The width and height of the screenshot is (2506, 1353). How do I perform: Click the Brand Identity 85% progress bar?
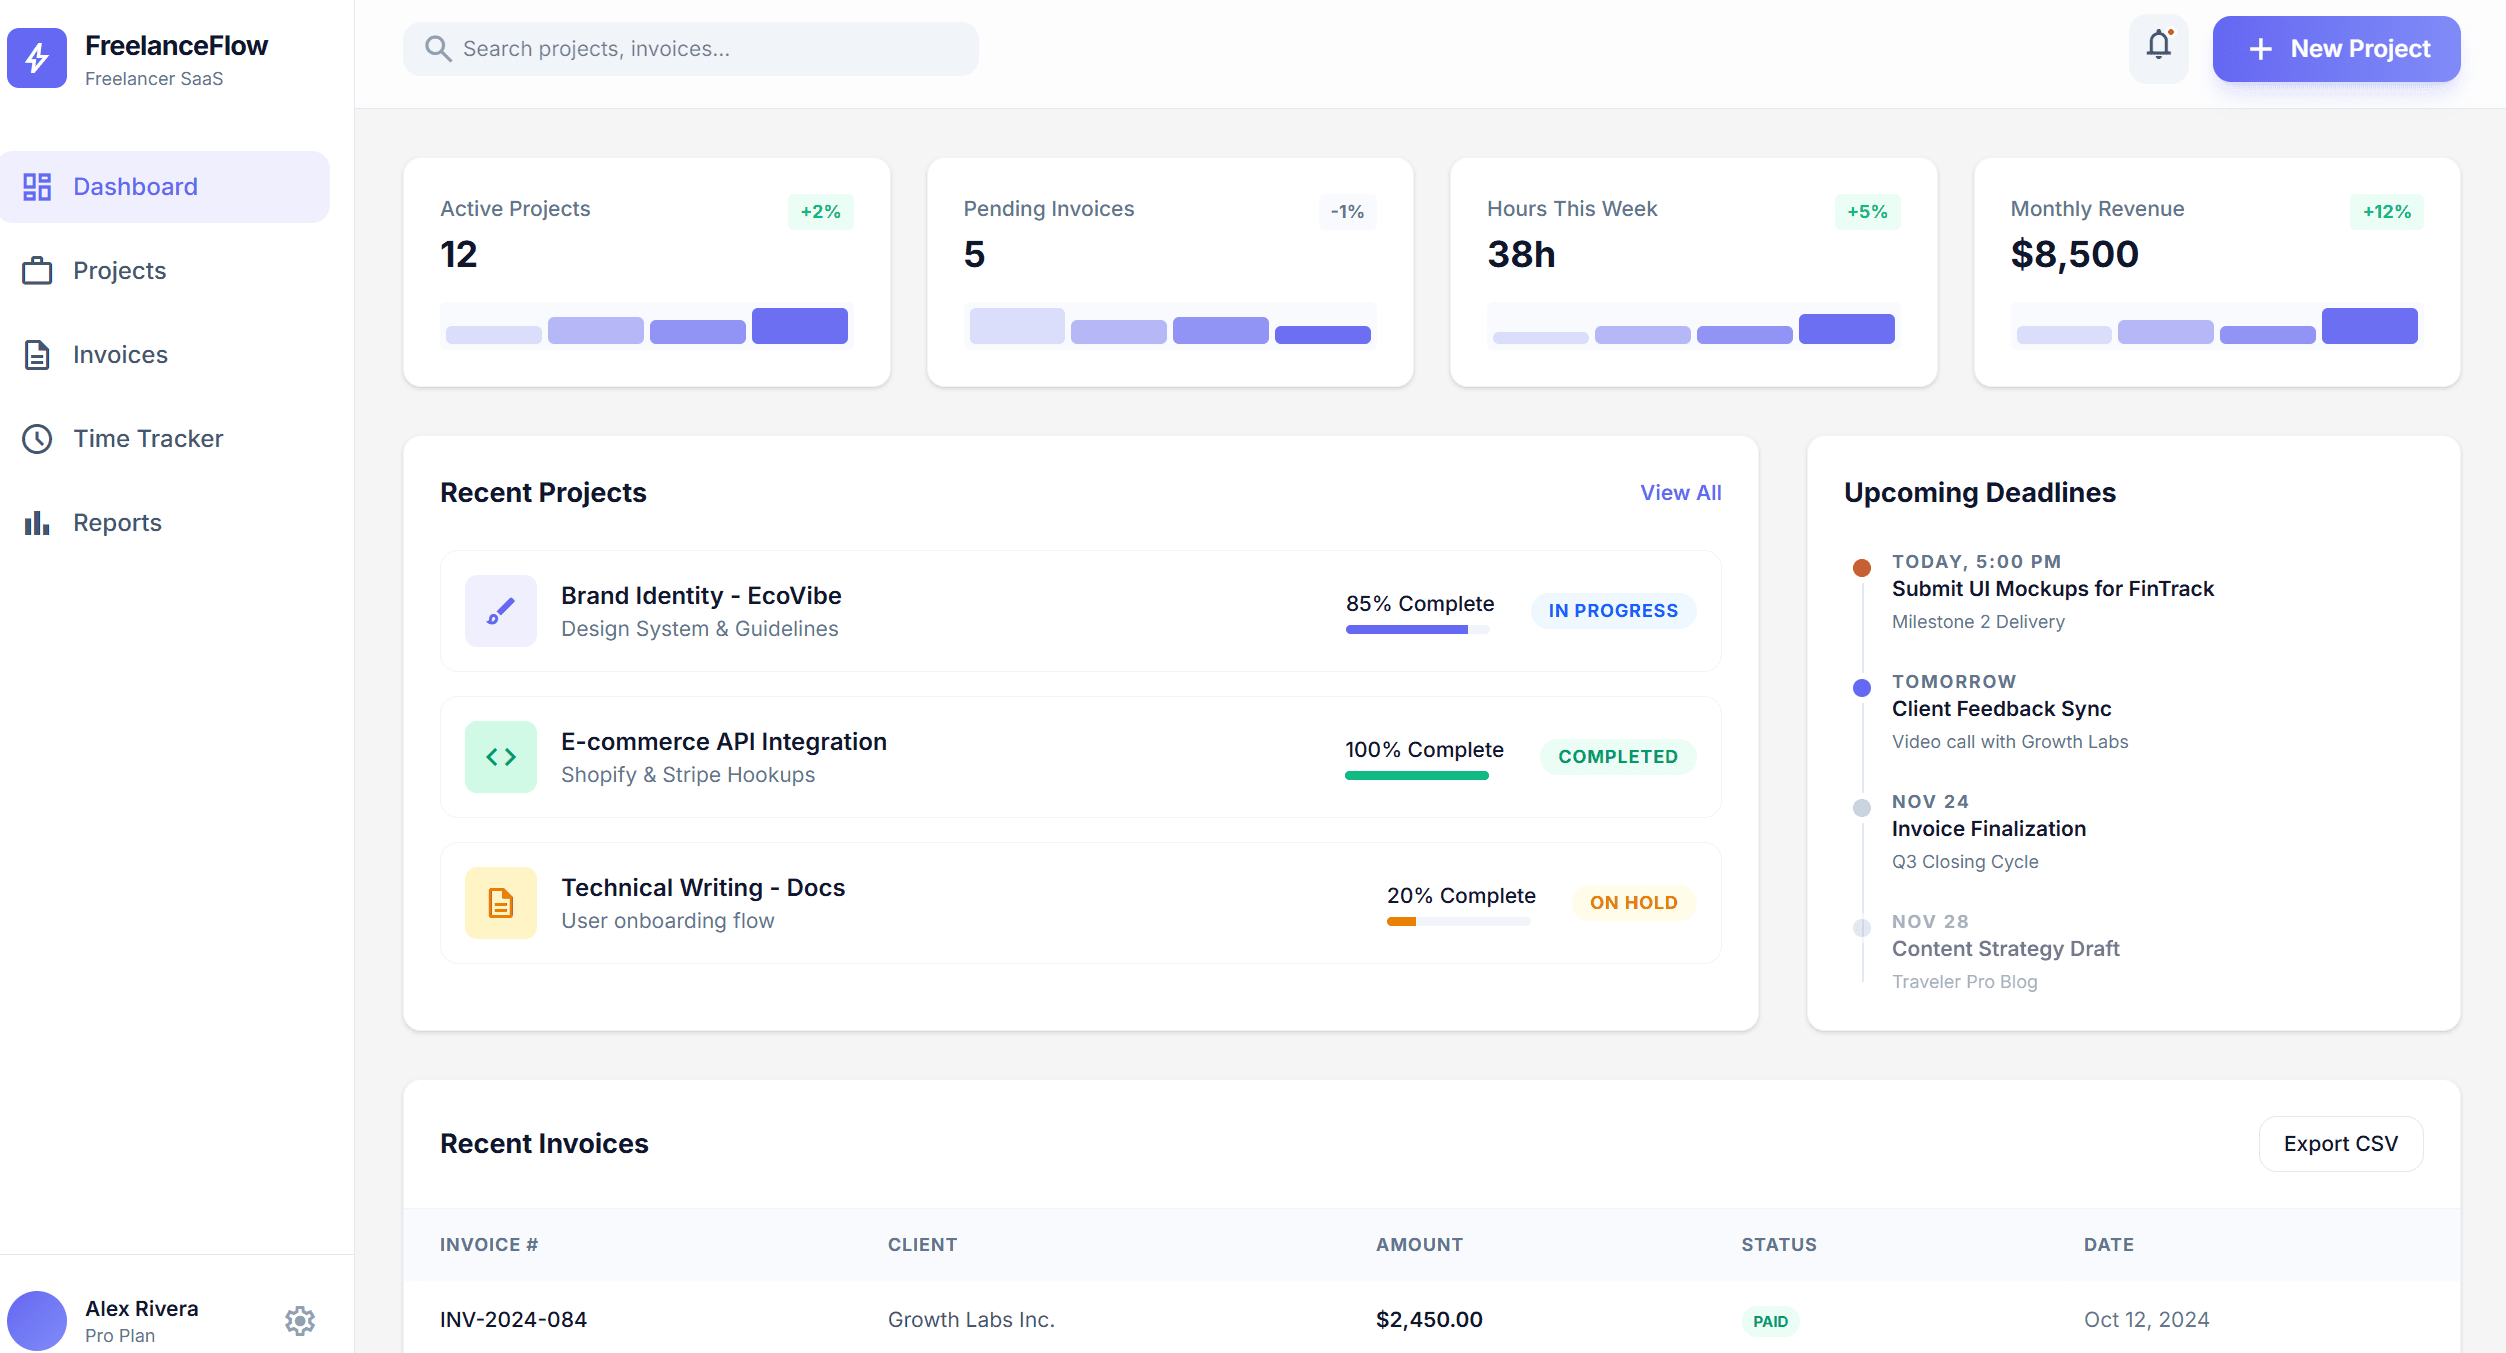pyautogui.click(x=1417, y=629)
